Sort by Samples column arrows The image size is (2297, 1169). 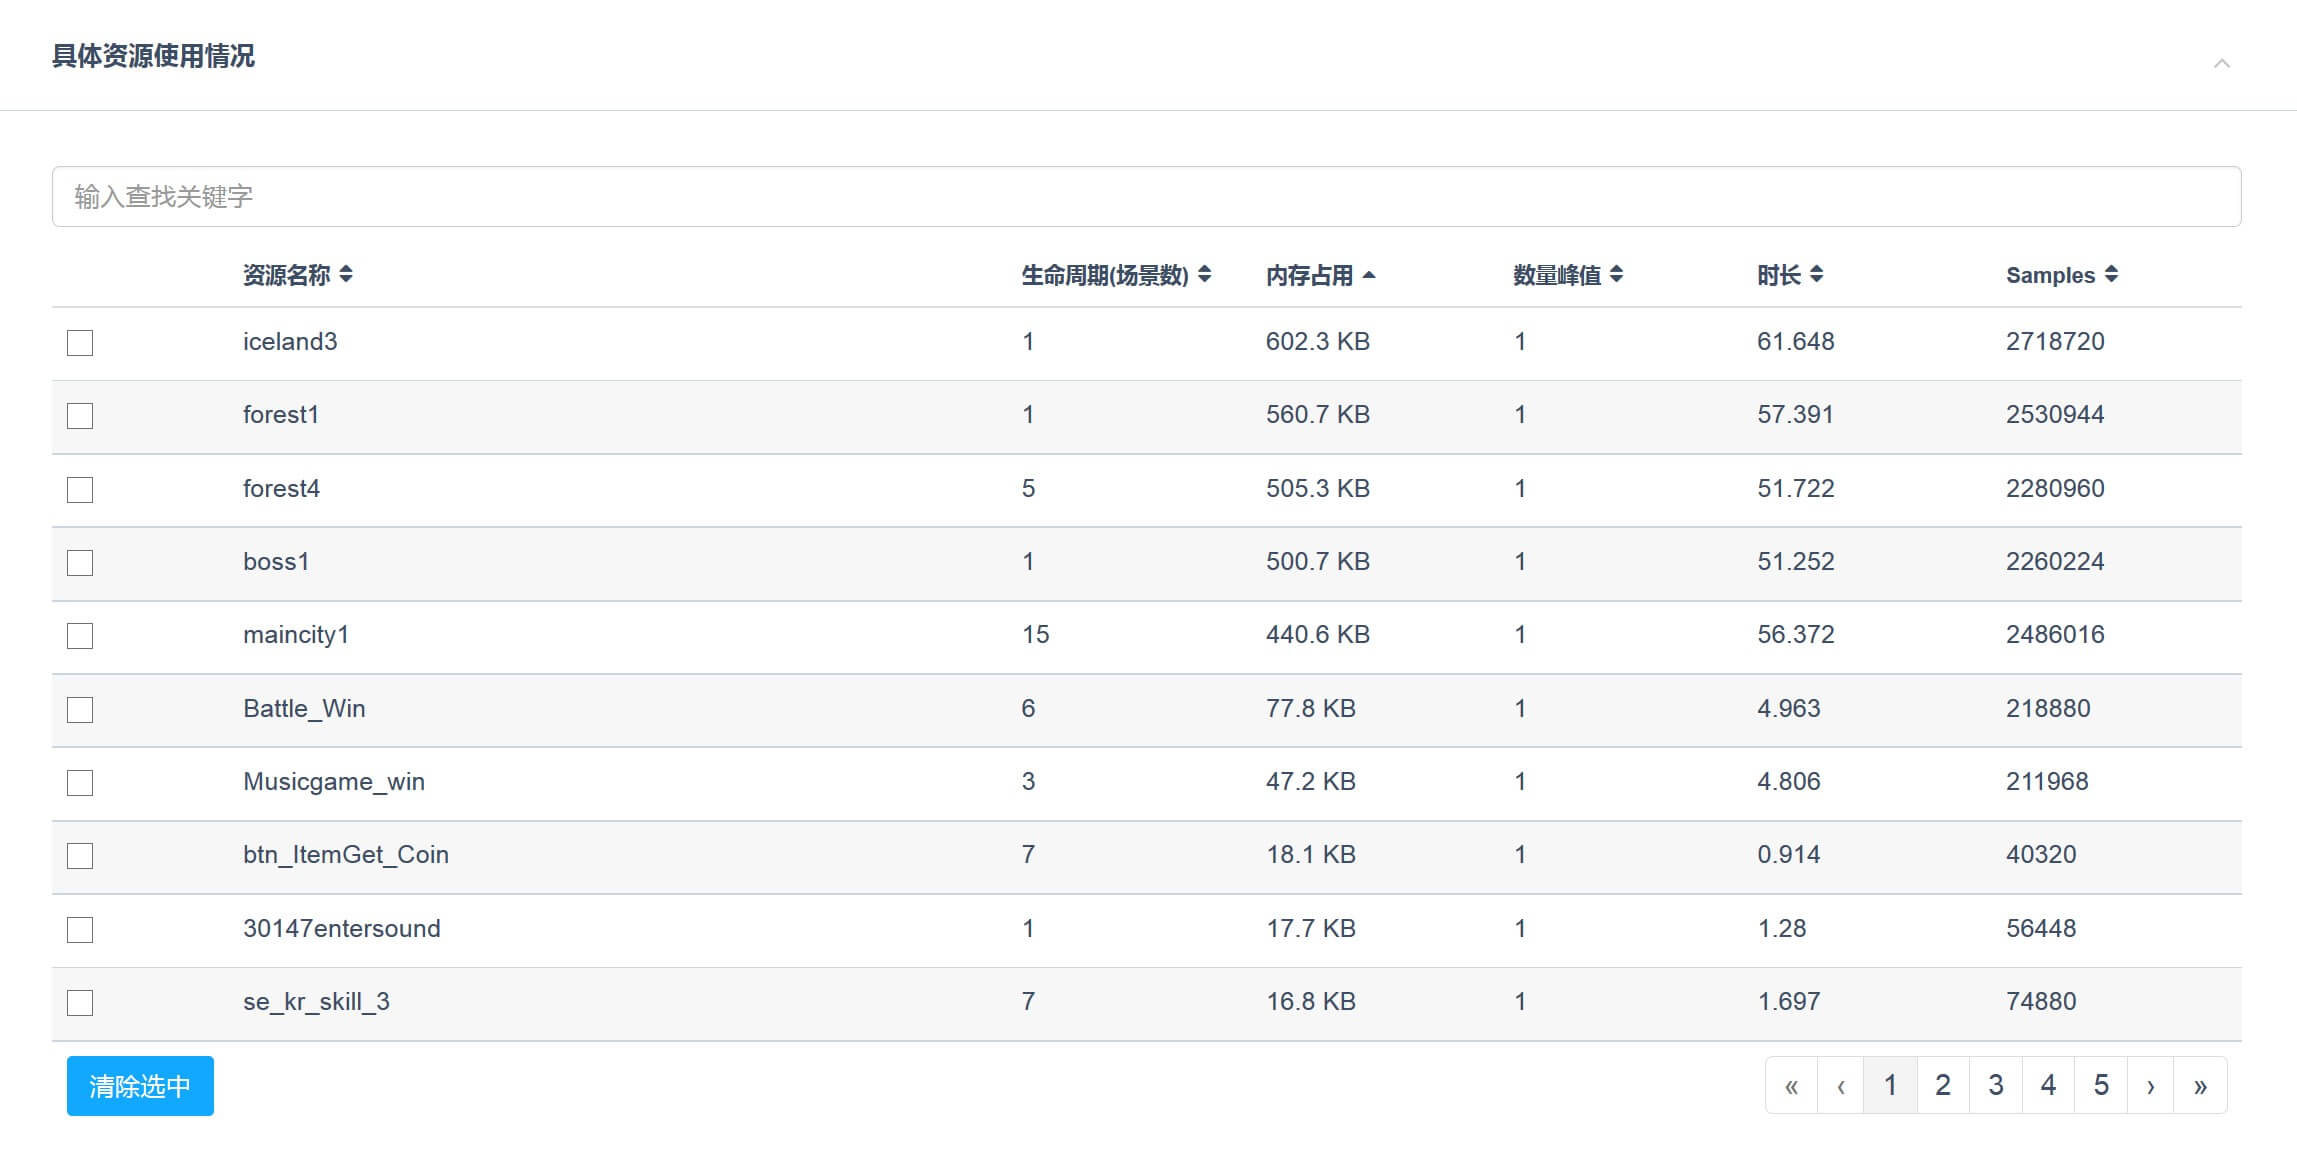2111,275
